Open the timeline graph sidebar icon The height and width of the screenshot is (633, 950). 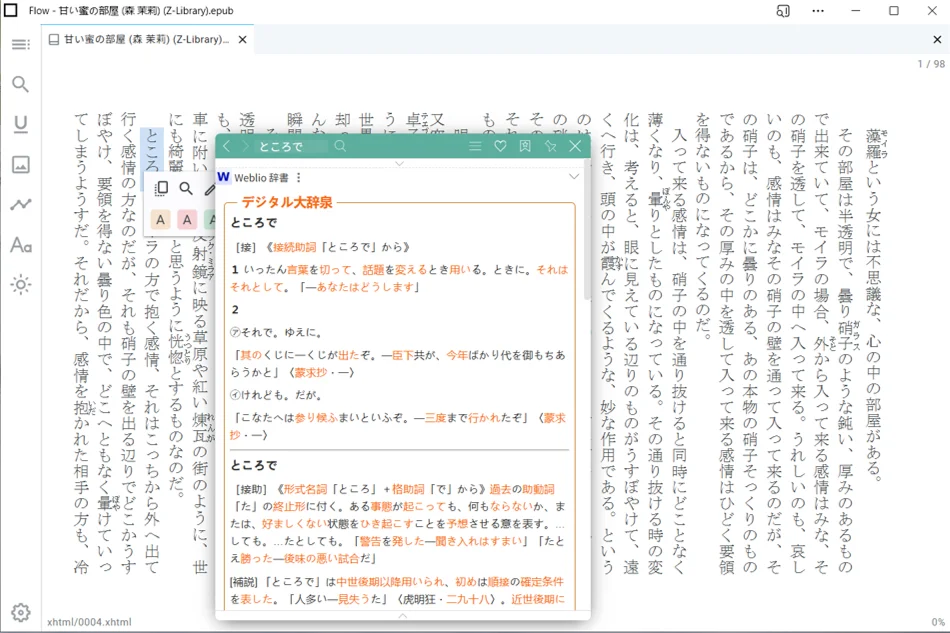(x=21, y=205)
